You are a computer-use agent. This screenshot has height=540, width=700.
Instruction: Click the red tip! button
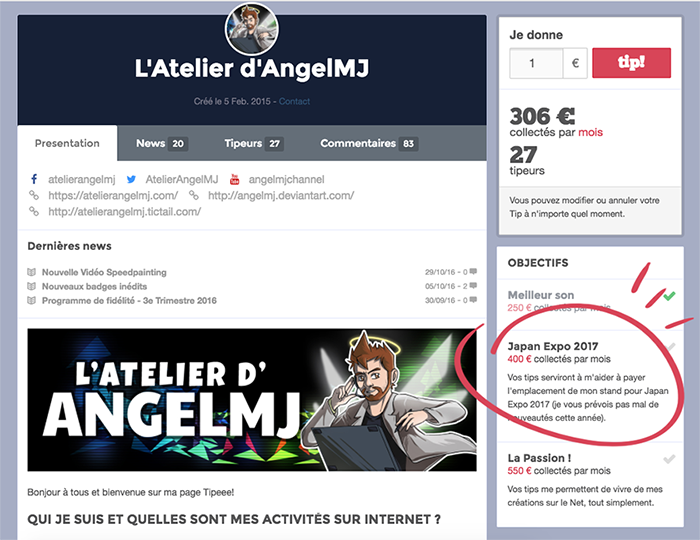pos(631,63)
